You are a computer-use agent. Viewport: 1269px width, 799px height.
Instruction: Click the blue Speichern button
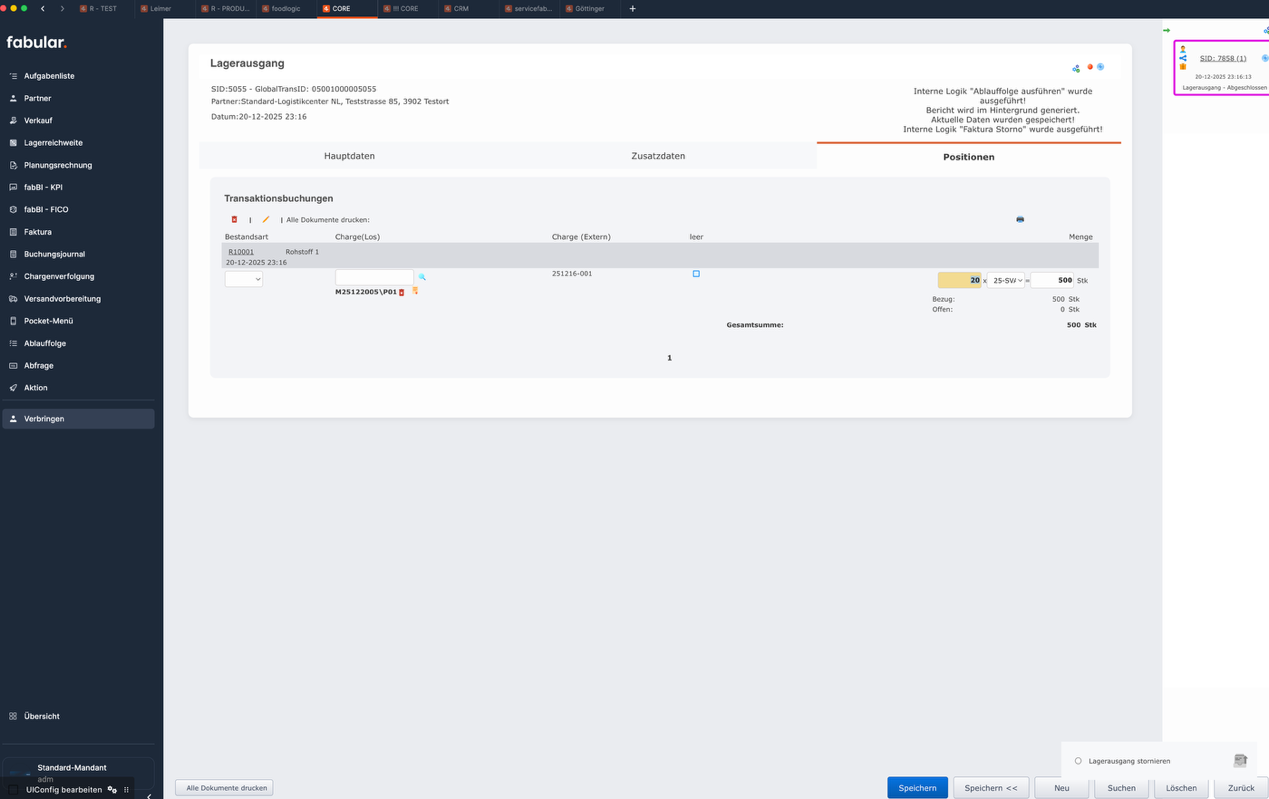(x=917, y=788)
